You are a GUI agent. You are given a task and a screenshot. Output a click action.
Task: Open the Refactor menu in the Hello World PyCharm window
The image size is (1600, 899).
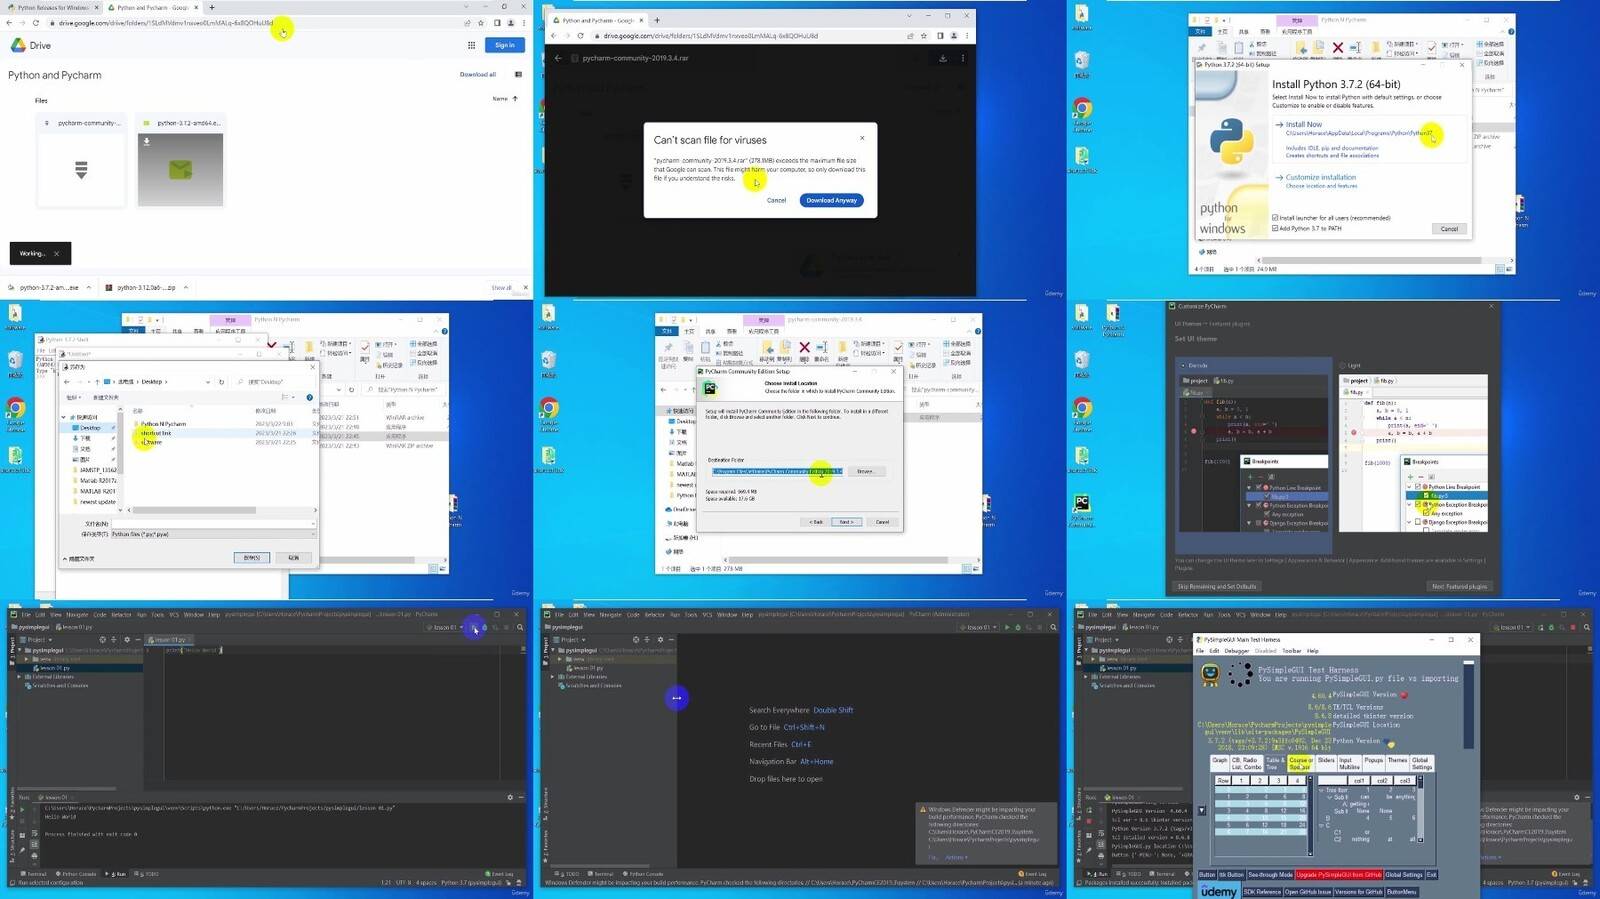pyautogui.click(x=121, y=614)
